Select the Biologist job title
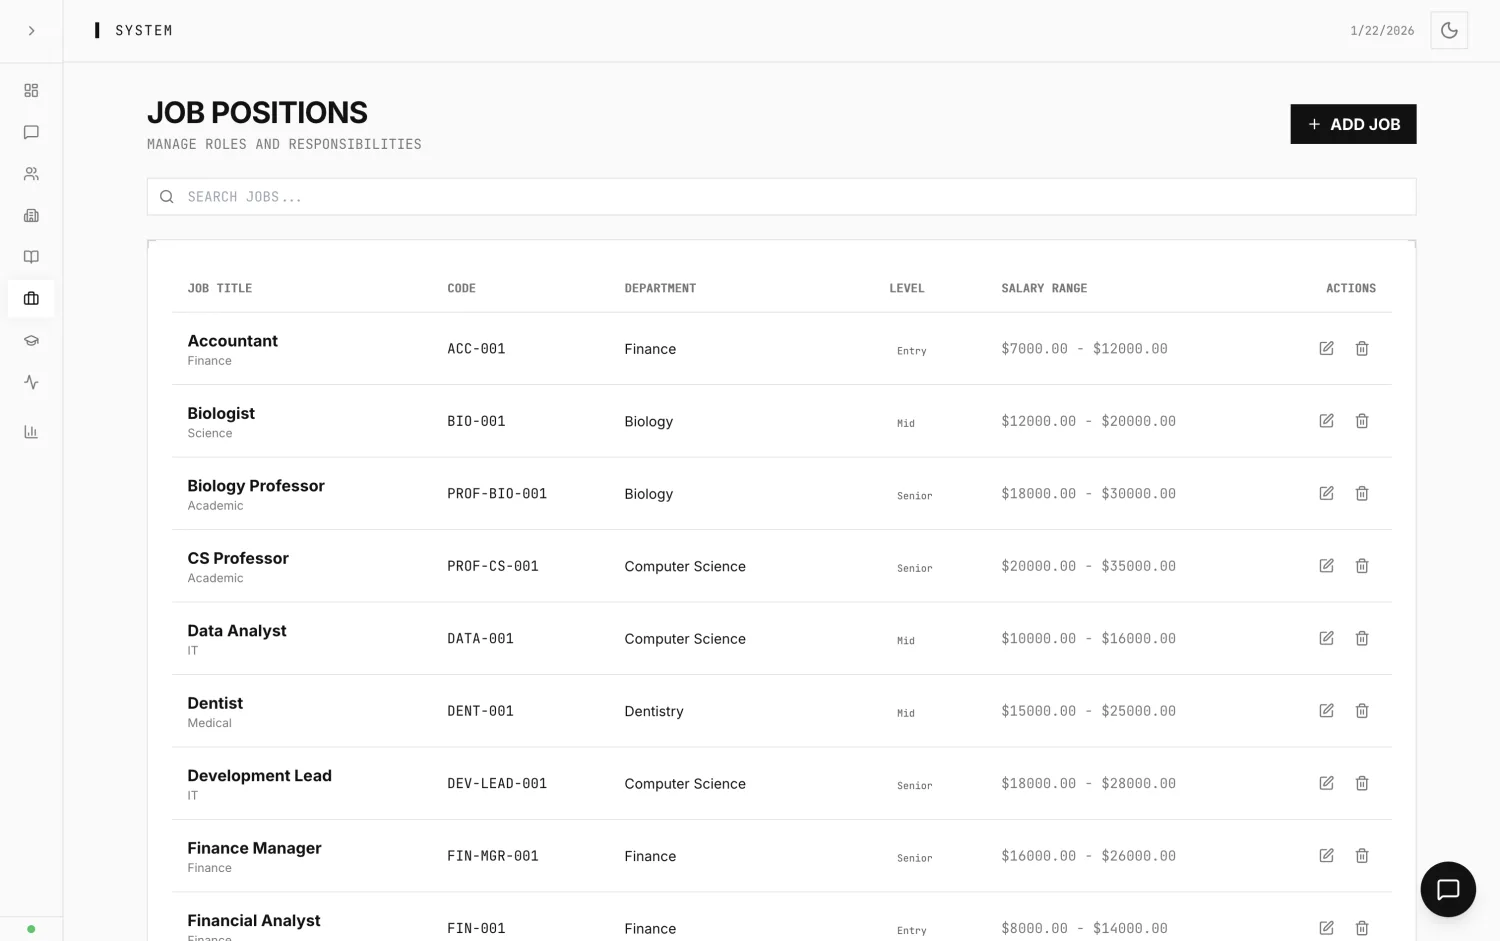The image size is (1500, 941). [x=221, y=413]
